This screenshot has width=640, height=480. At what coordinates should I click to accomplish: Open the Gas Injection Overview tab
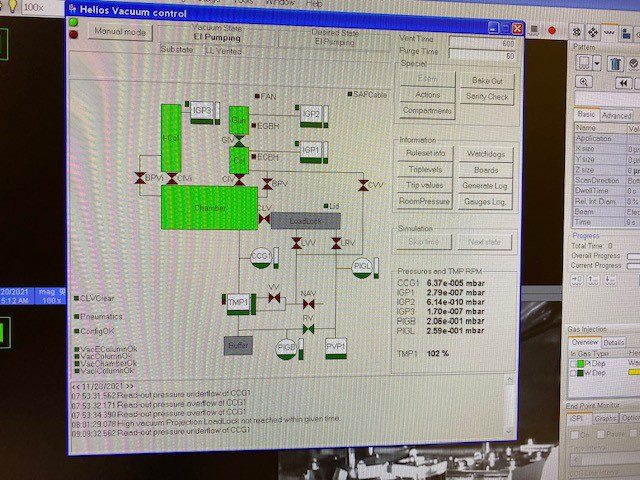tap(584, 342)
